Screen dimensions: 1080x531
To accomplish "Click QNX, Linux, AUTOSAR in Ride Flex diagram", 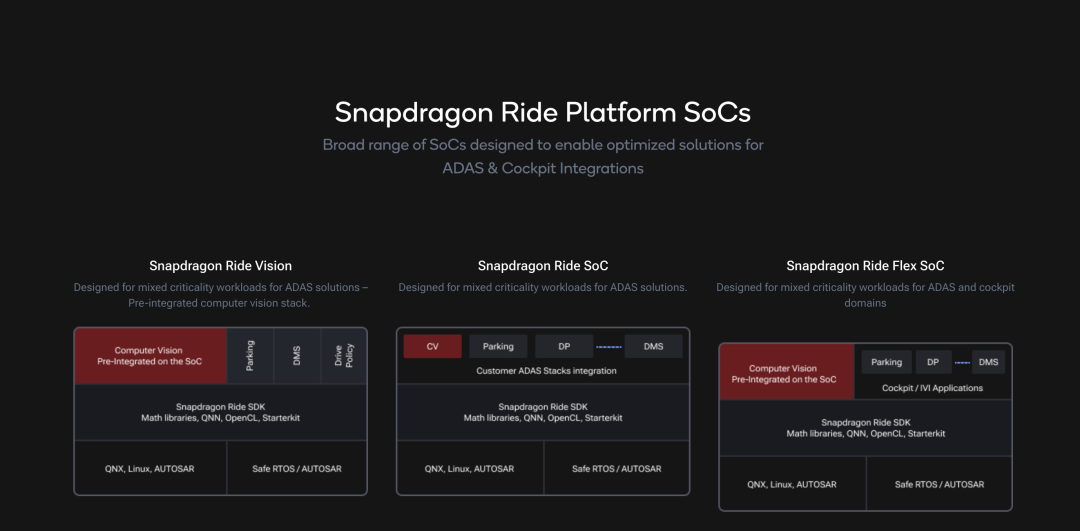I will tap(792, 484).
